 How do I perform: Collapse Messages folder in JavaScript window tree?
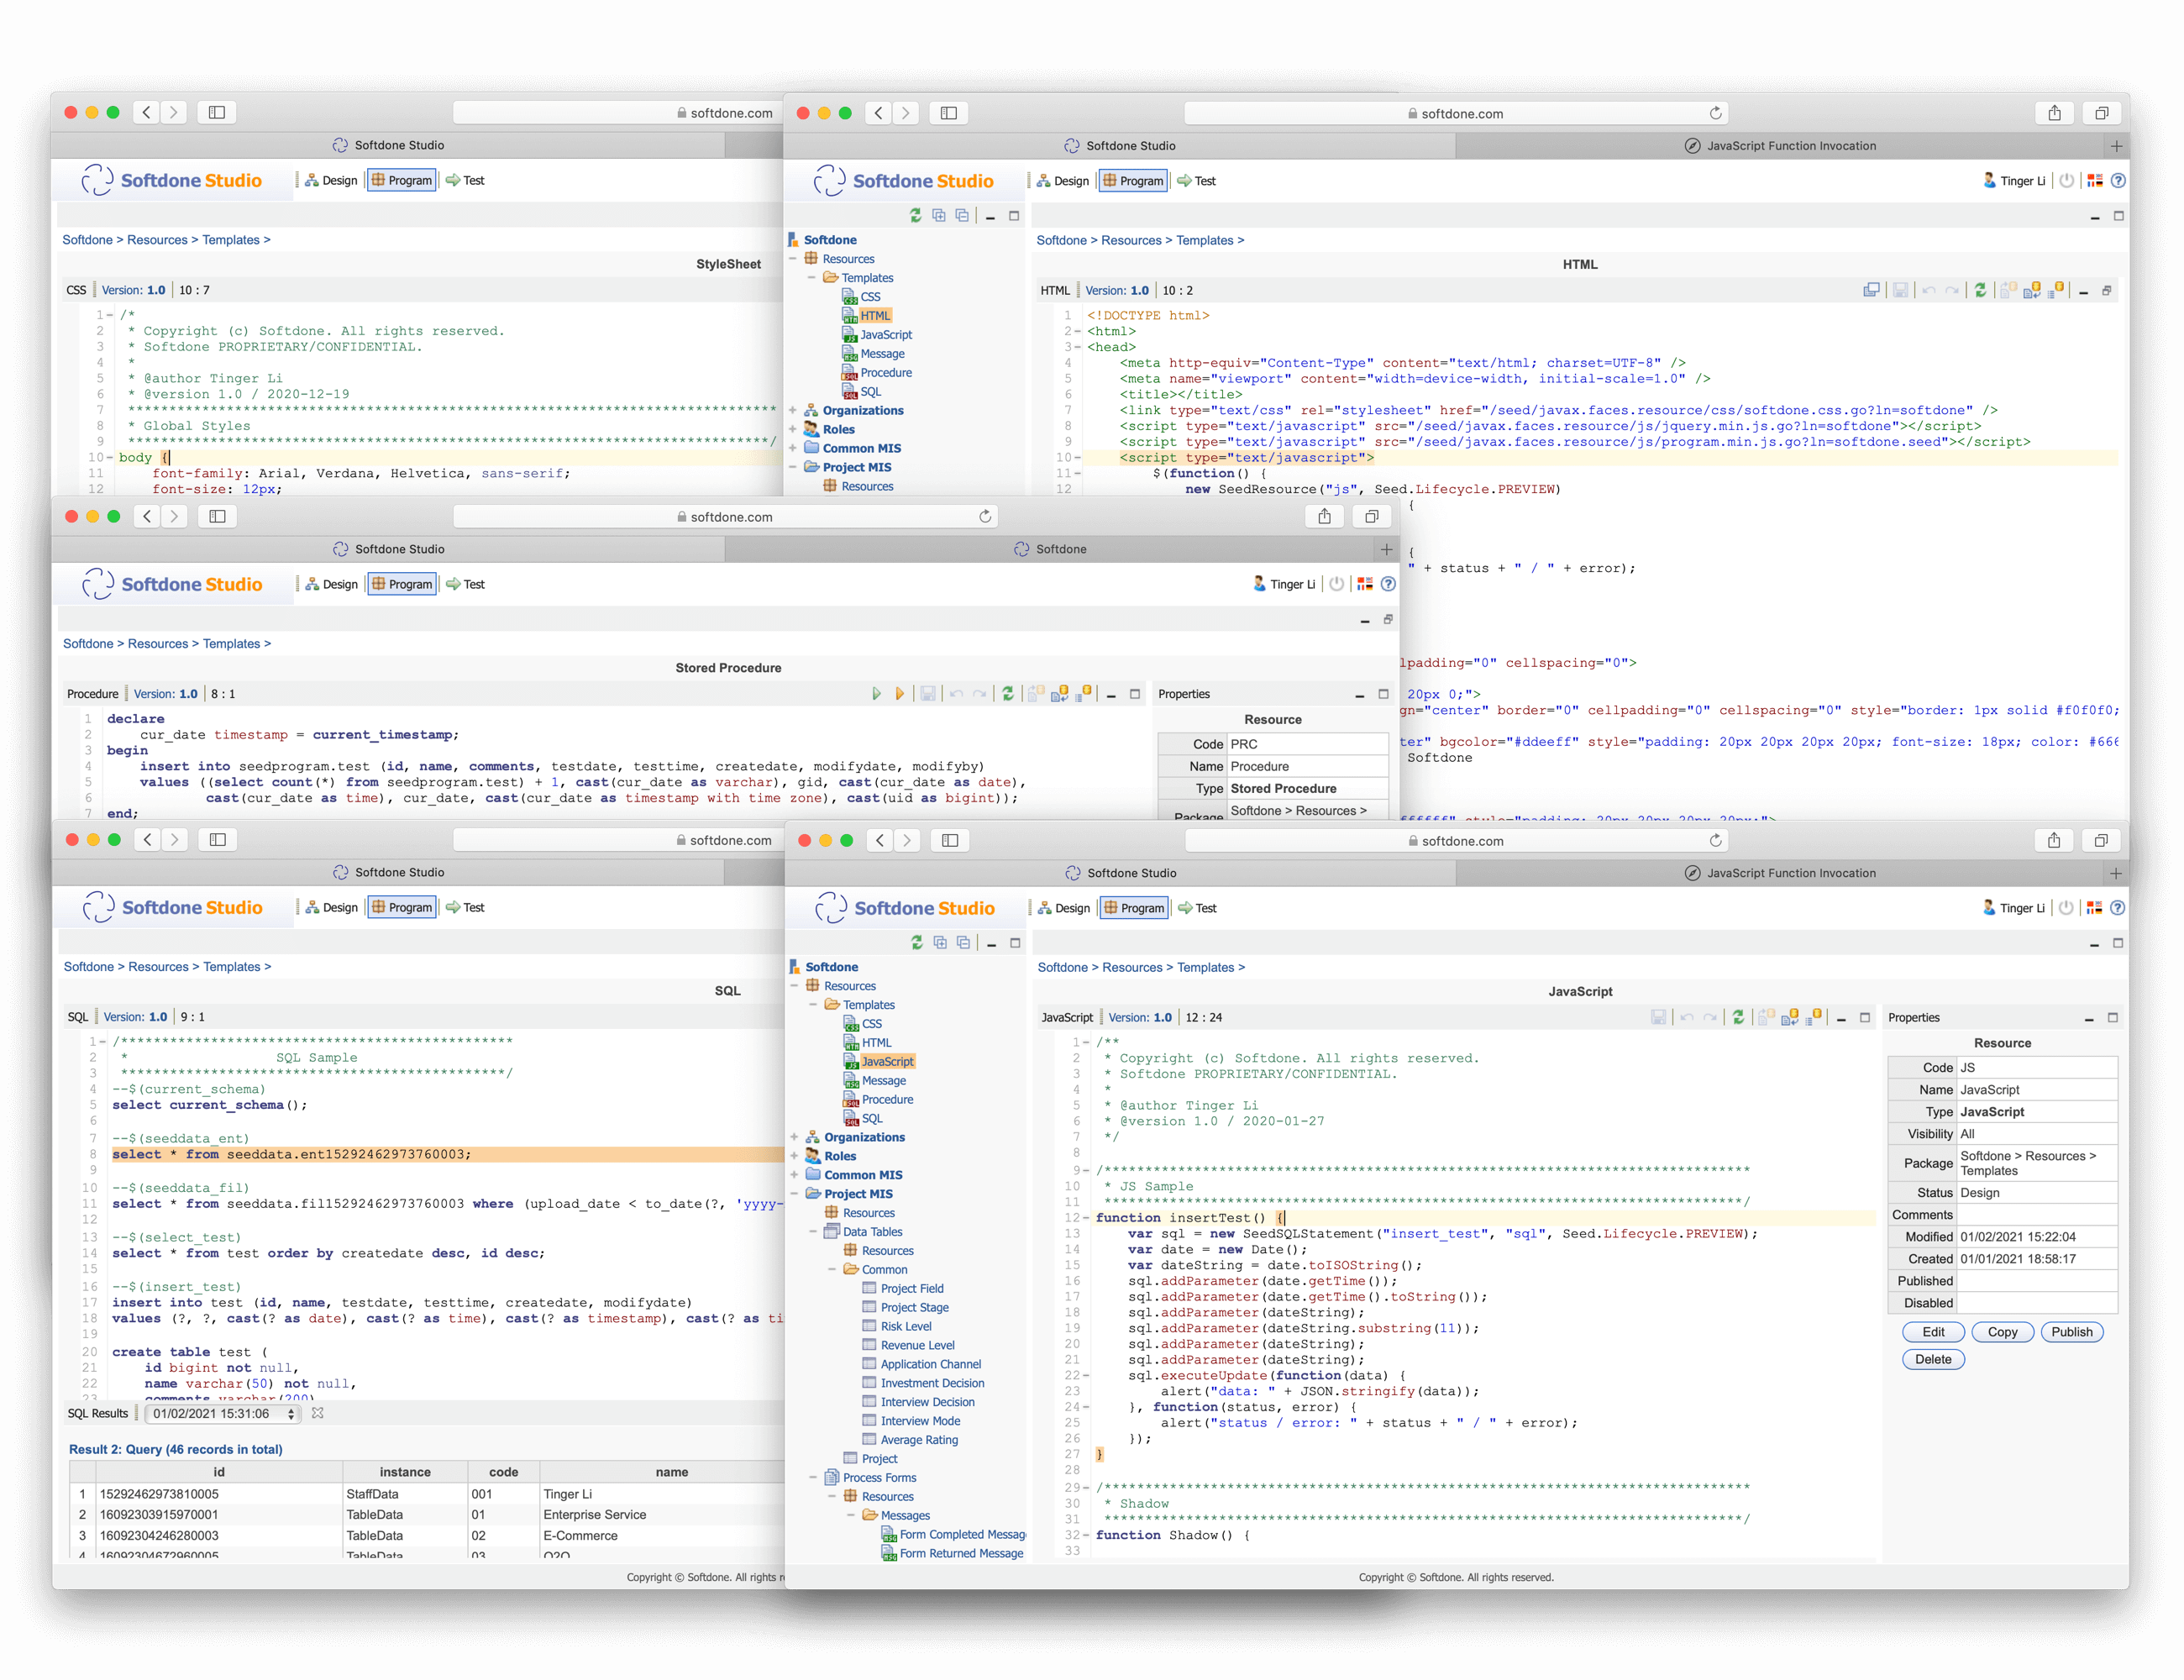point(852,1516)
